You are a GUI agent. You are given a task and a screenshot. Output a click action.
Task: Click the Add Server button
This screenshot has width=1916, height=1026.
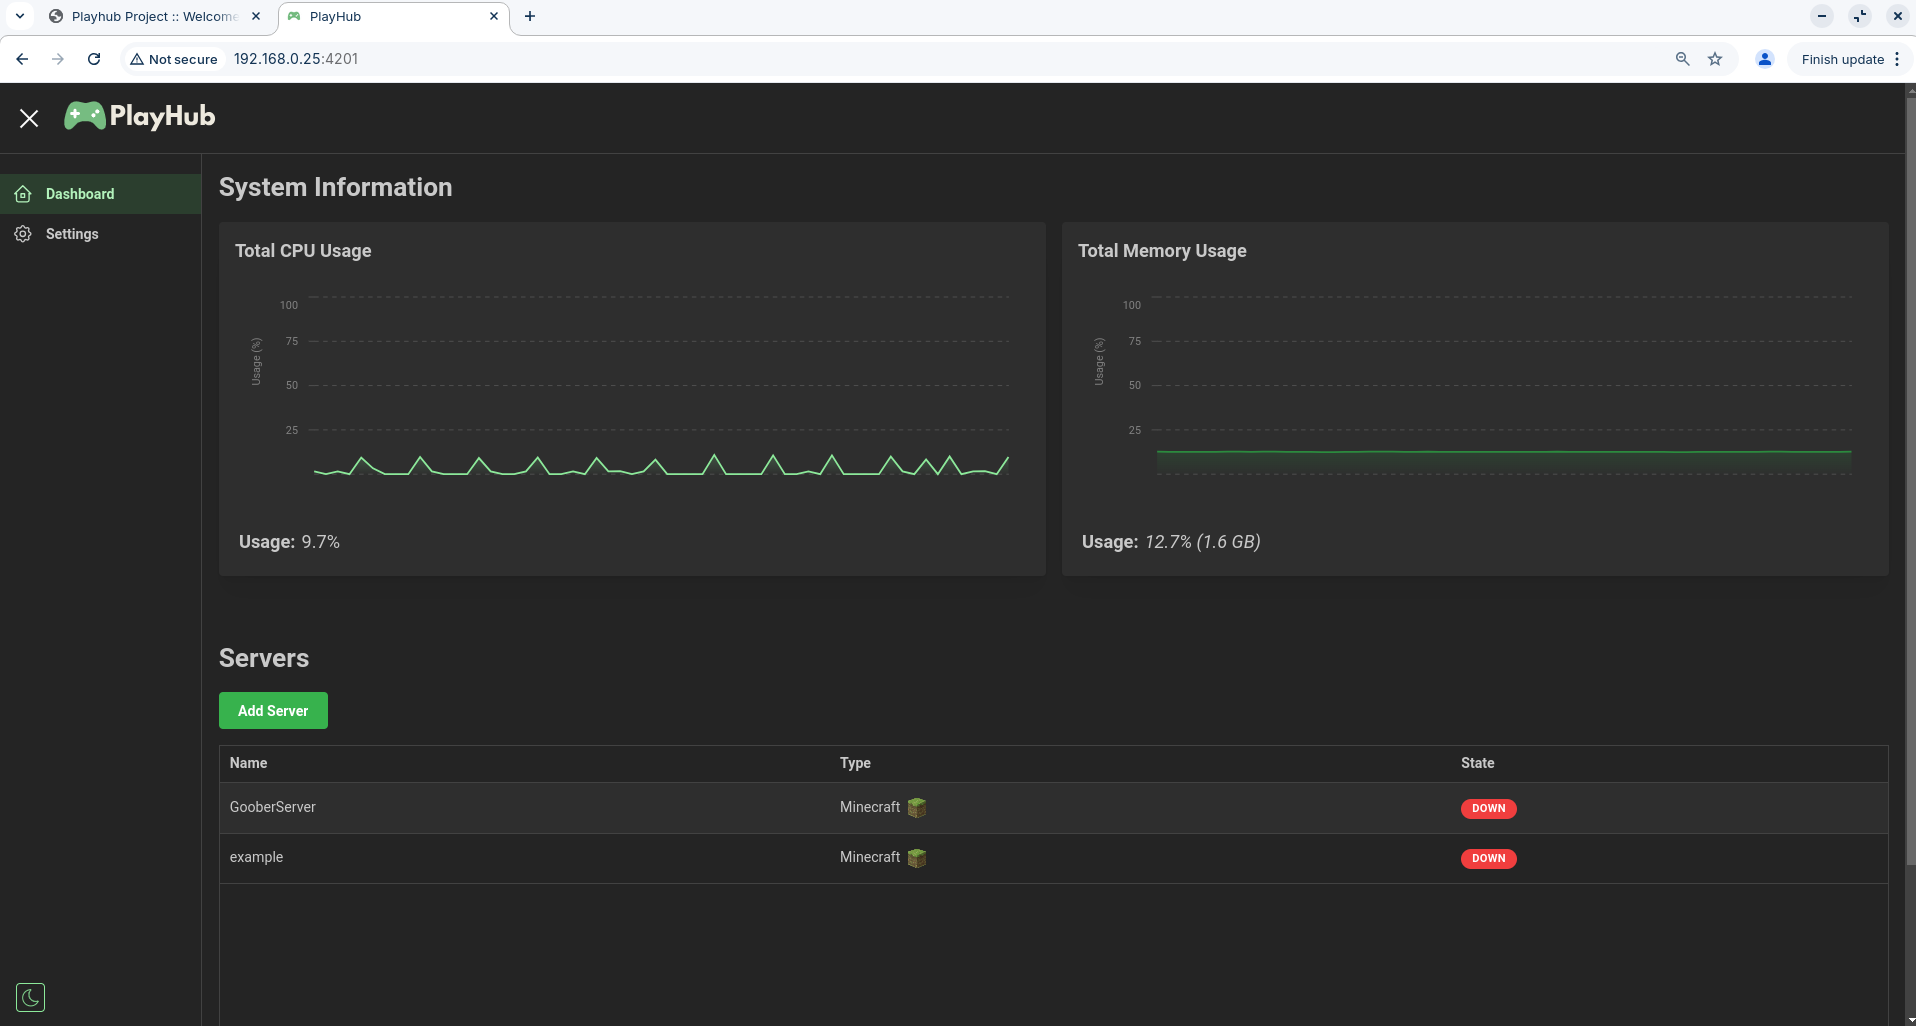click(273, 711)
